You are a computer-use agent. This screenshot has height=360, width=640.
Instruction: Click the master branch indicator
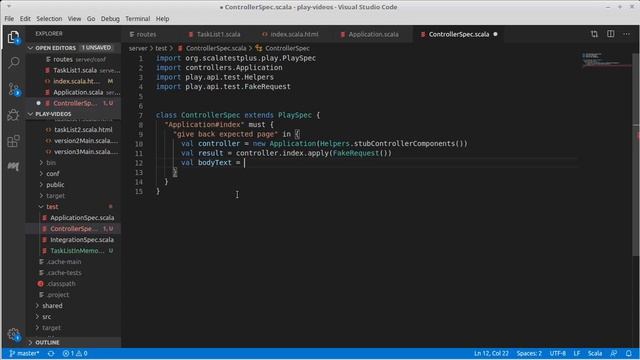click(24, 353)
